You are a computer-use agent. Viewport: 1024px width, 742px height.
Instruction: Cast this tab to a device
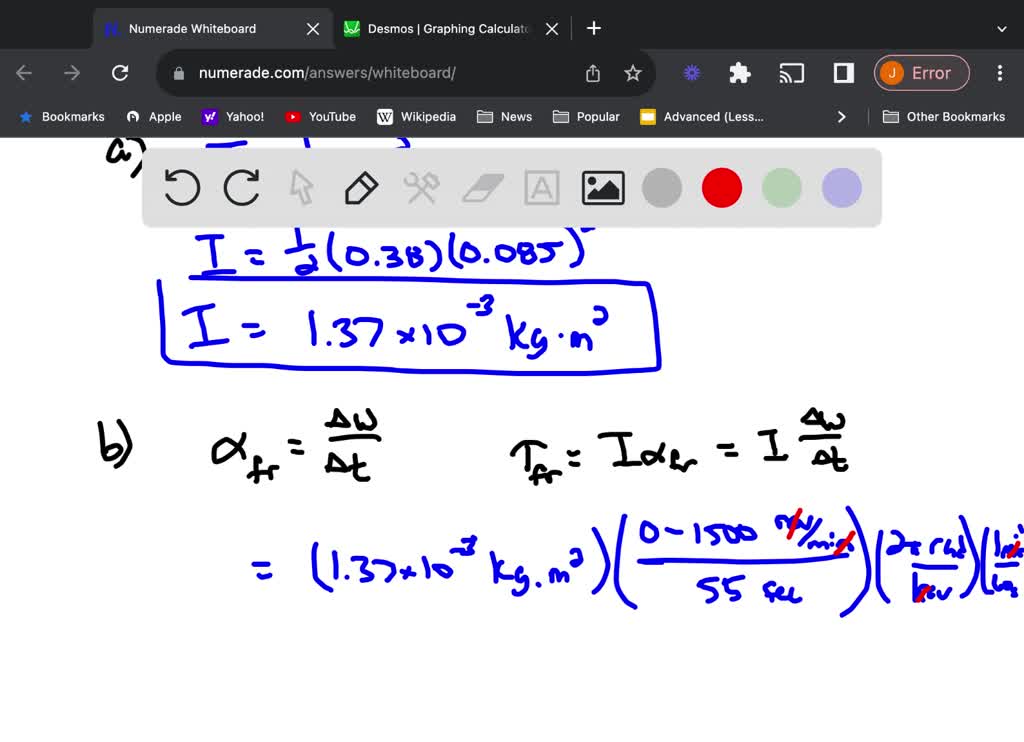(x=792, y=73)
